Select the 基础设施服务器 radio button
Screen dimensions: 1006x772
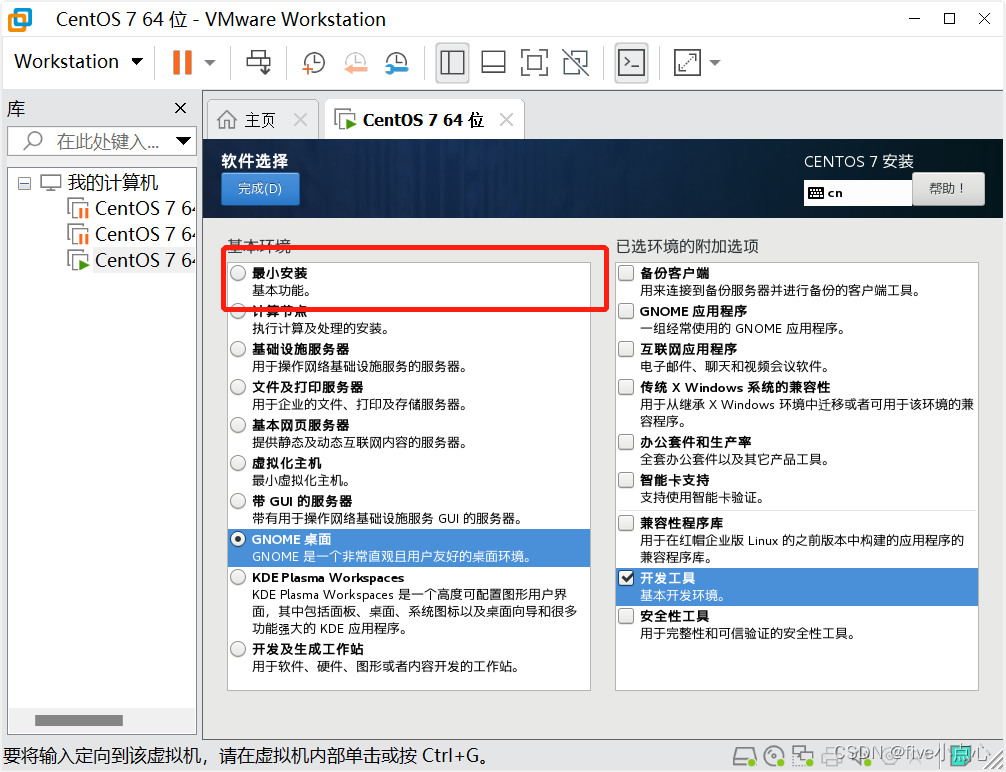click(x=238, y=349)
